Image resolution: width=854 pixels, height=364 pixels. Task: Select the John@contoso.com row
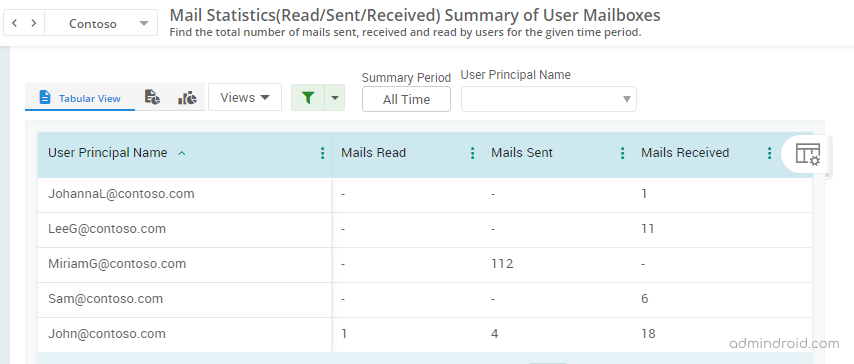425,334
